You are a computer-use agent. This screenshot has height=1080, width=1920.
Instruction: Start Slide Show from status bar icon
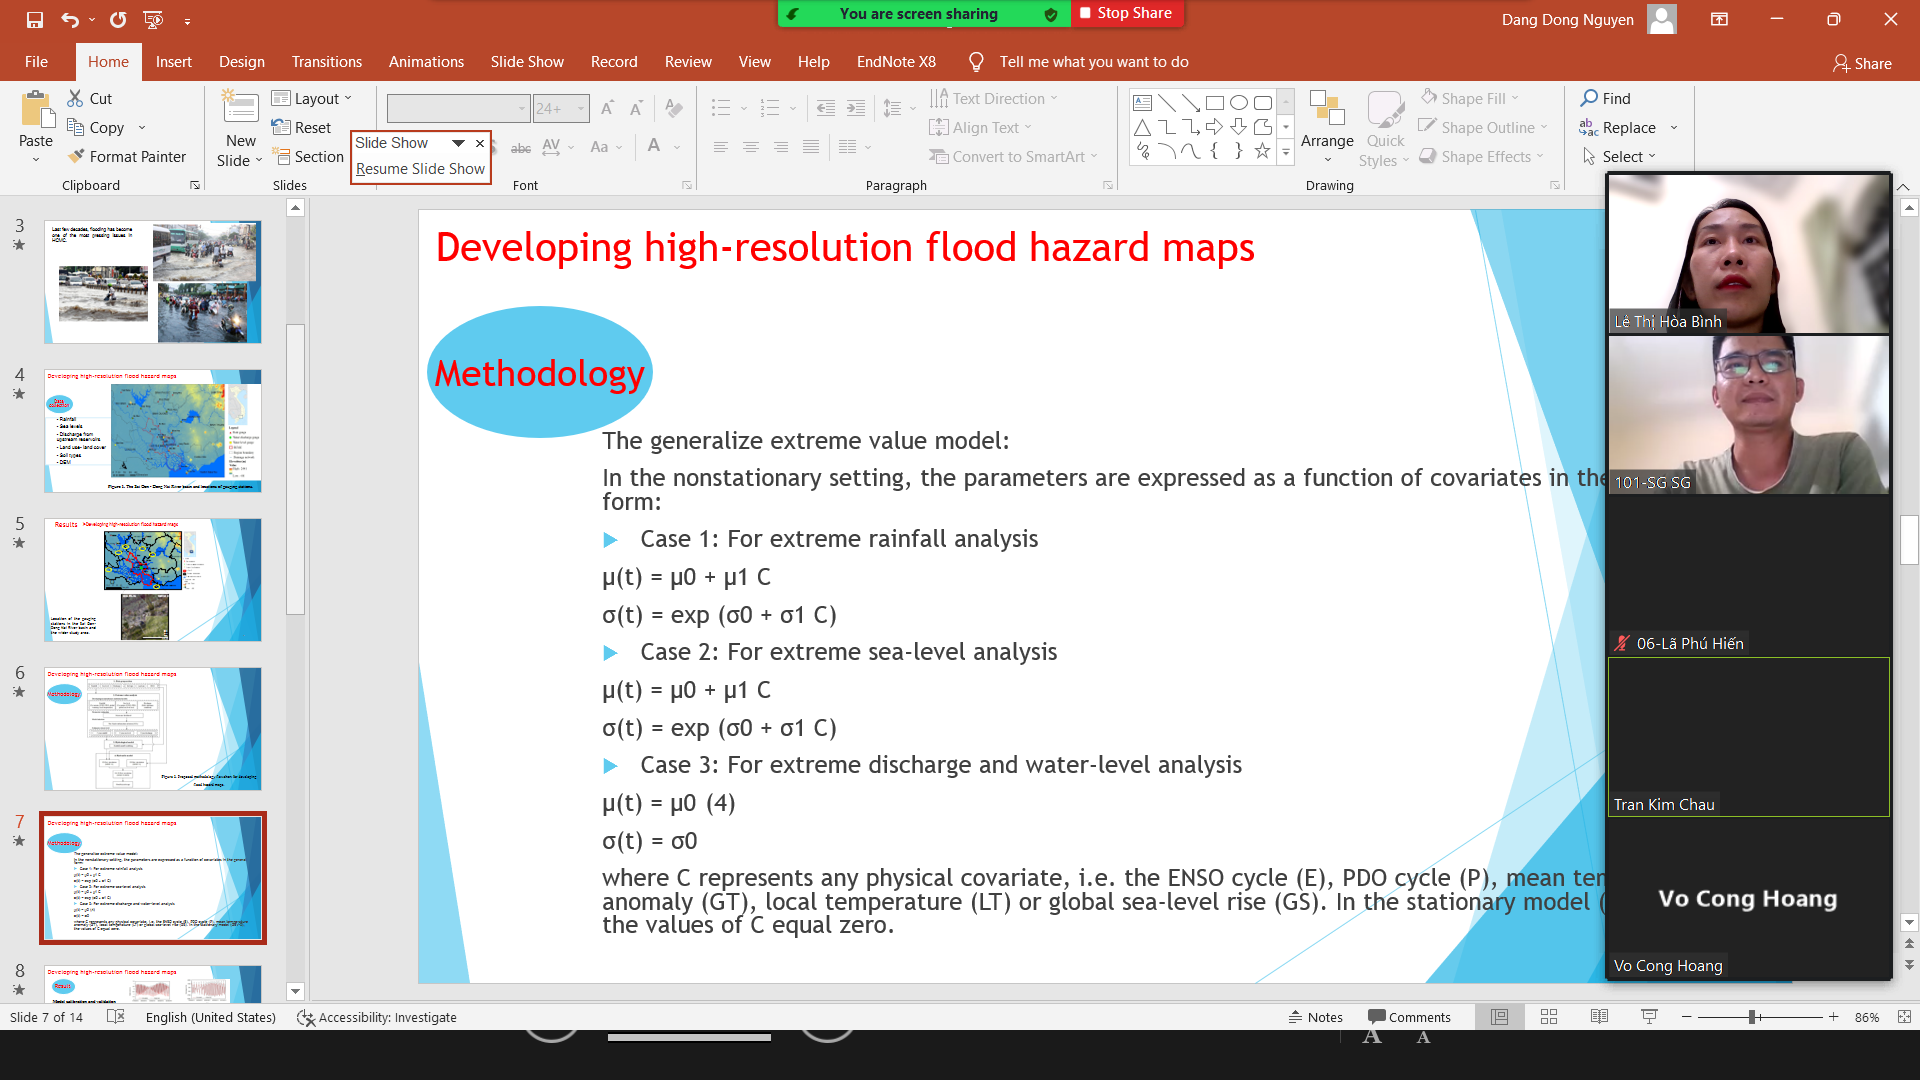pos(1649,1017)
